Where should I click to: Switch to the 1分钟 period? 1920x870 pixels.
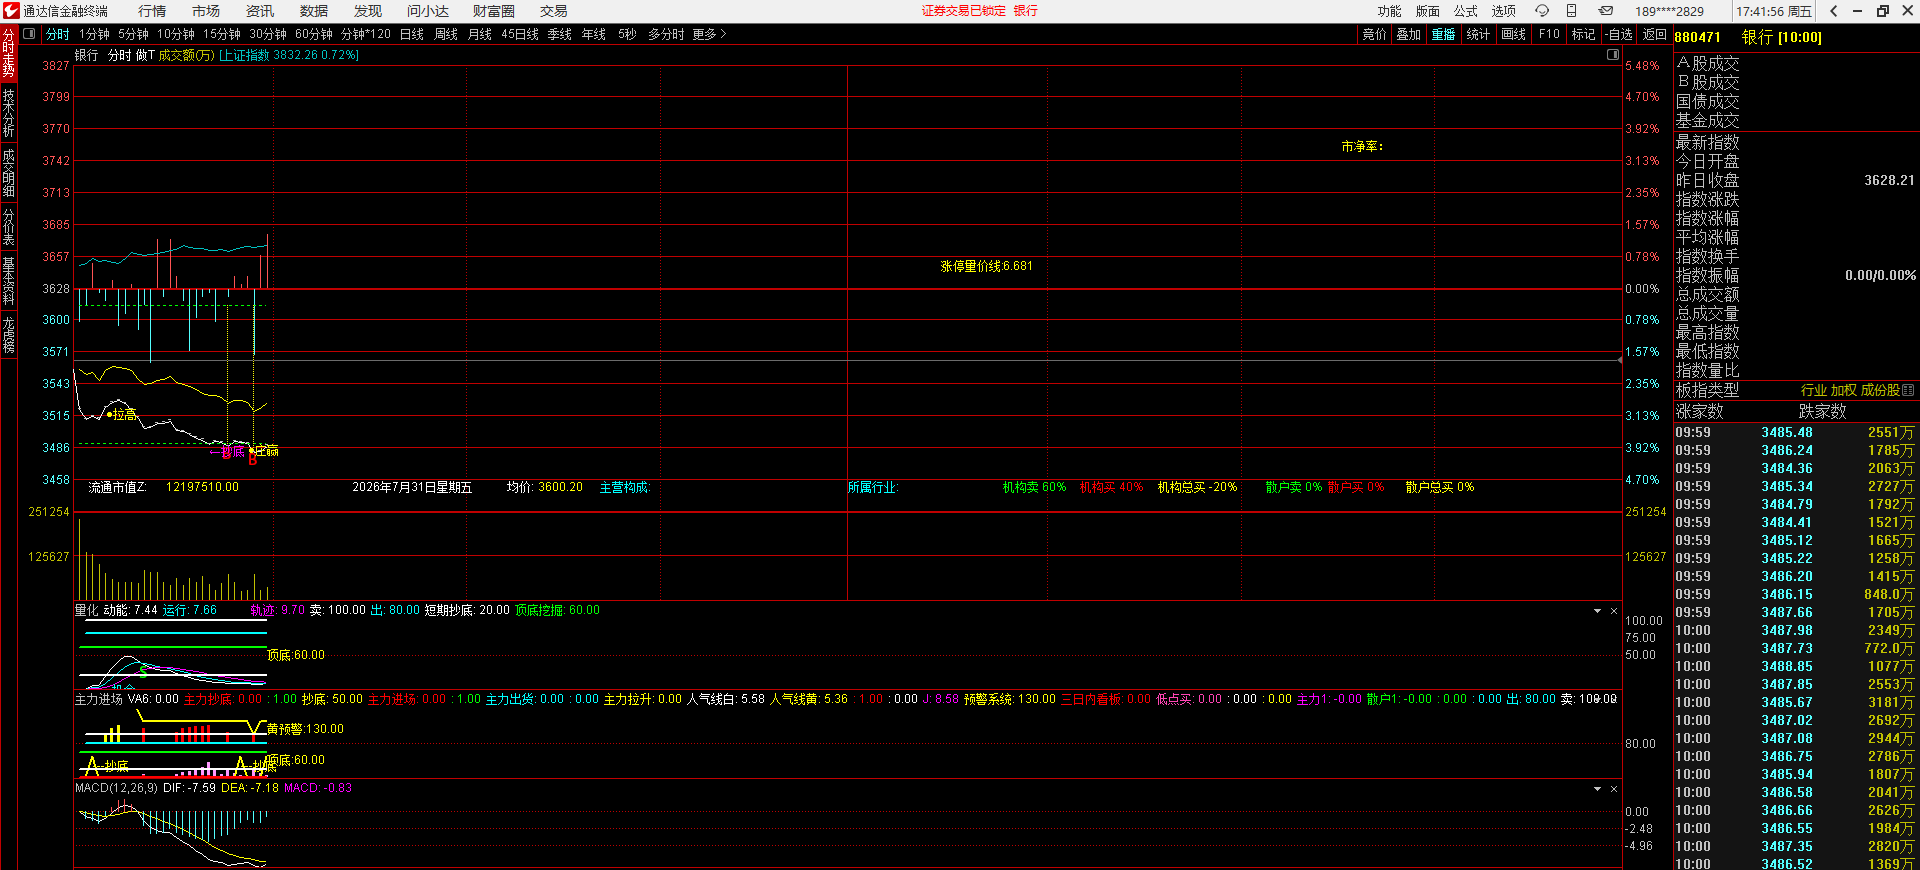94,34
